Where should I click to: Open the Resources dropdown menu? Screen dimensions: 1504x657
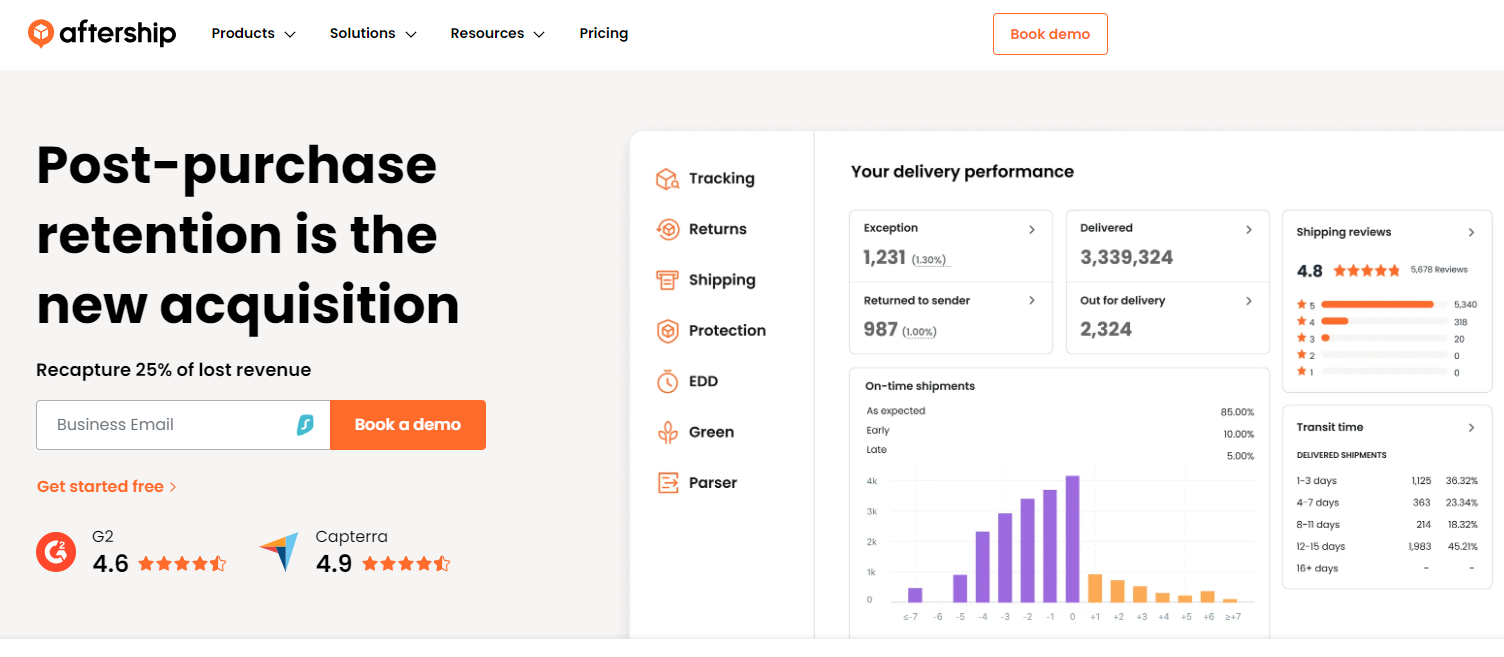497,34
